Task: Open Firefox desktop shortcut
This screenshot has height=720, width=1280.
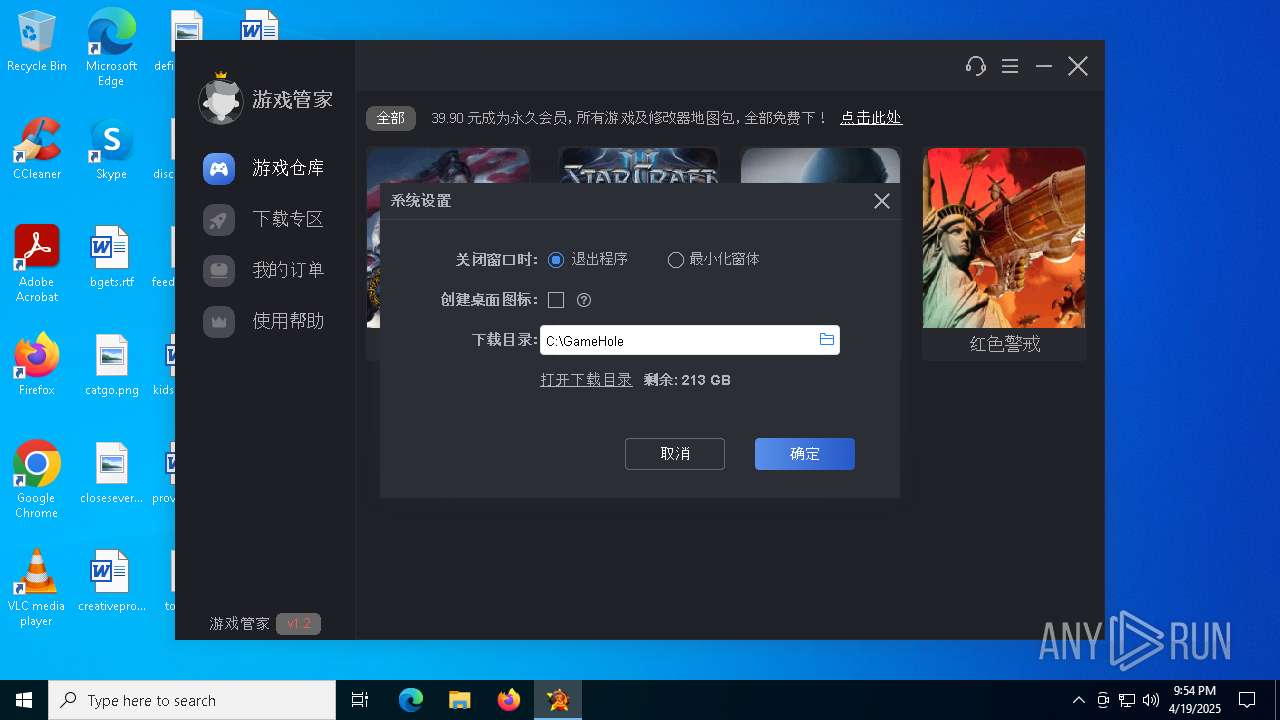Action: [x=37, y=365]
